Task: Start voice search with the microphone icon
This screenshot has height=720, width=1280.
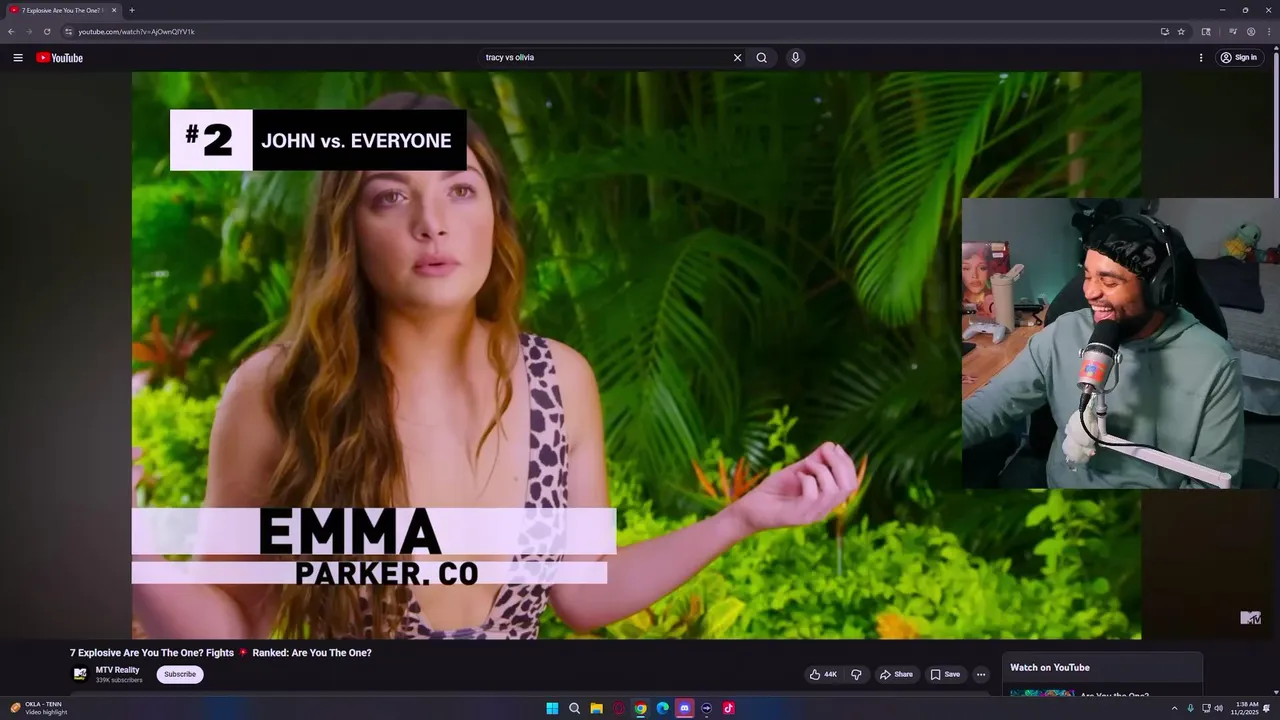Action: (x=795, y=58)
